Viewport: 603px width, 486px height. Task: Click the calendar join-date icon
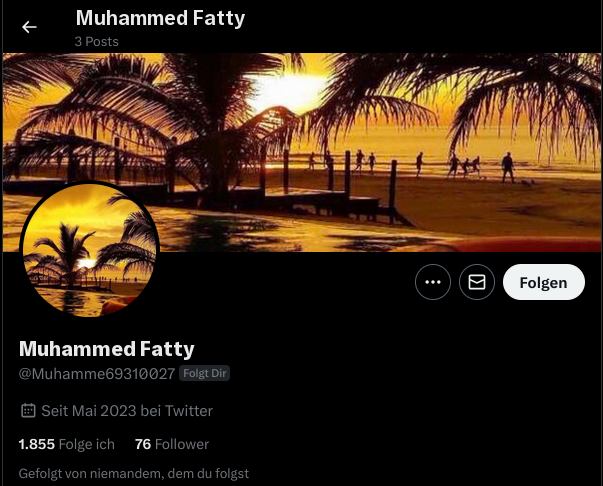28,411
